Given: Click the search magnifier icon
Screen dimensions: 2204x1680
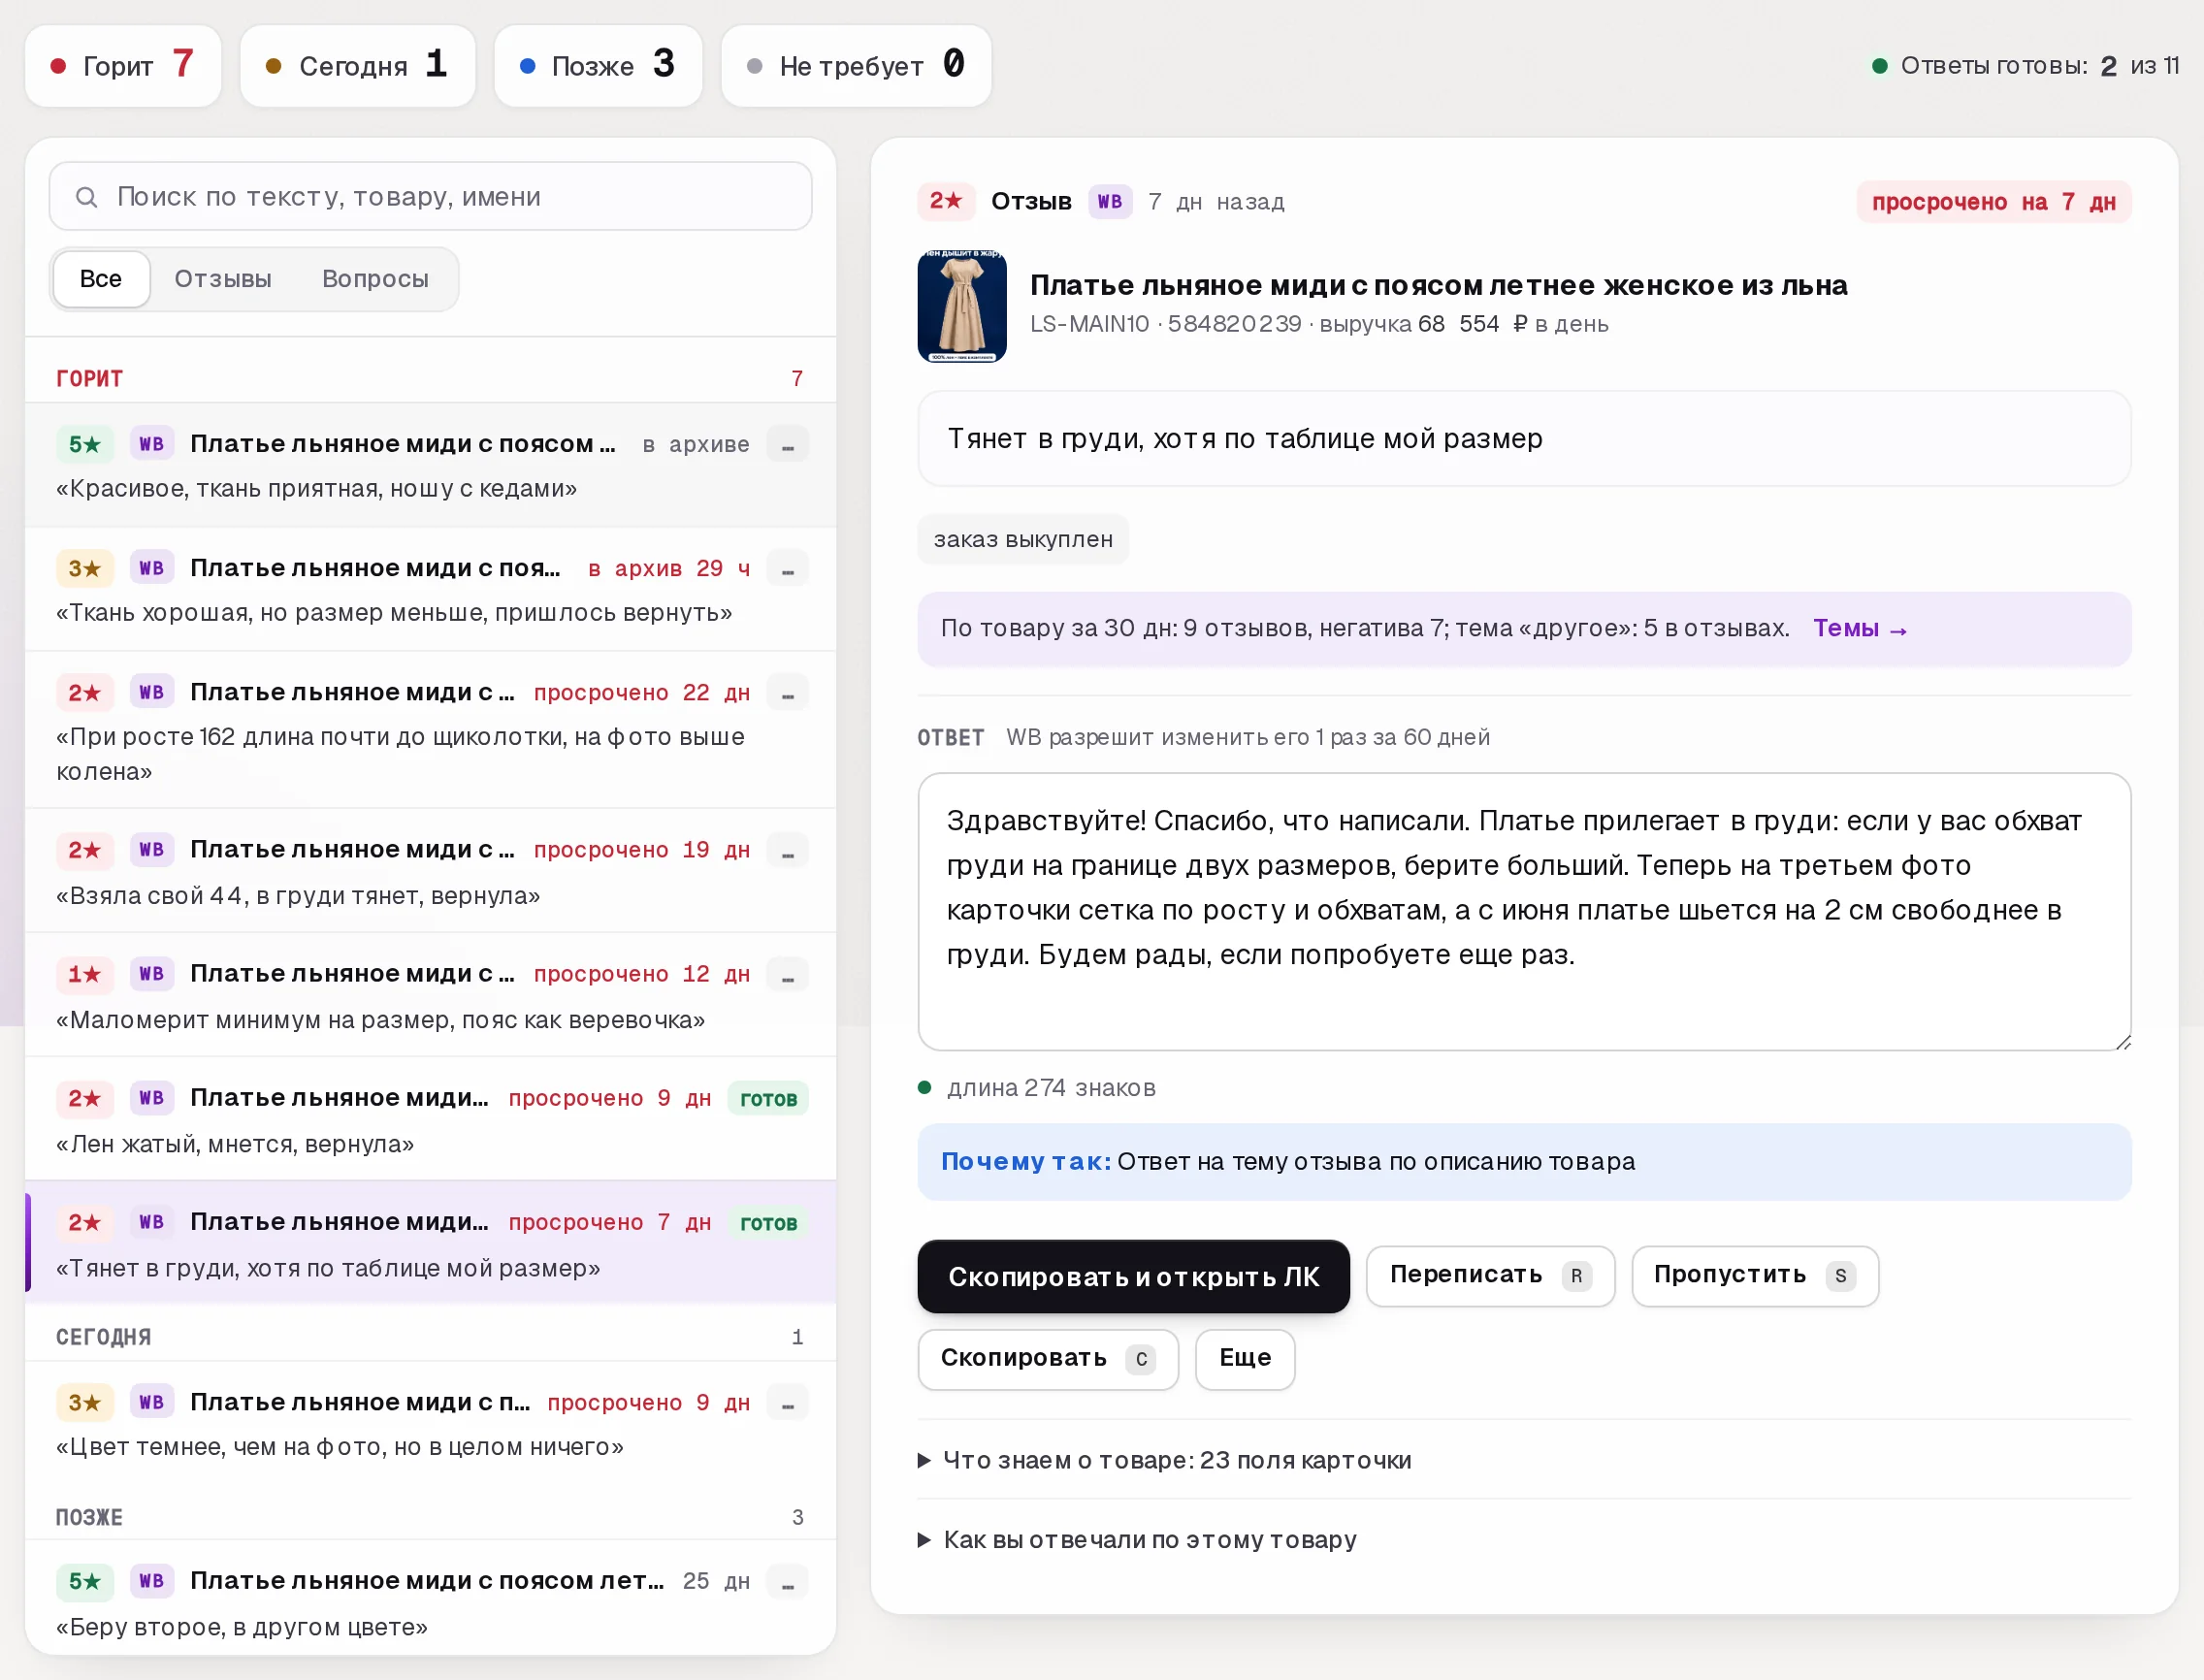Looking at the screenshot, I should click(87, 197).
